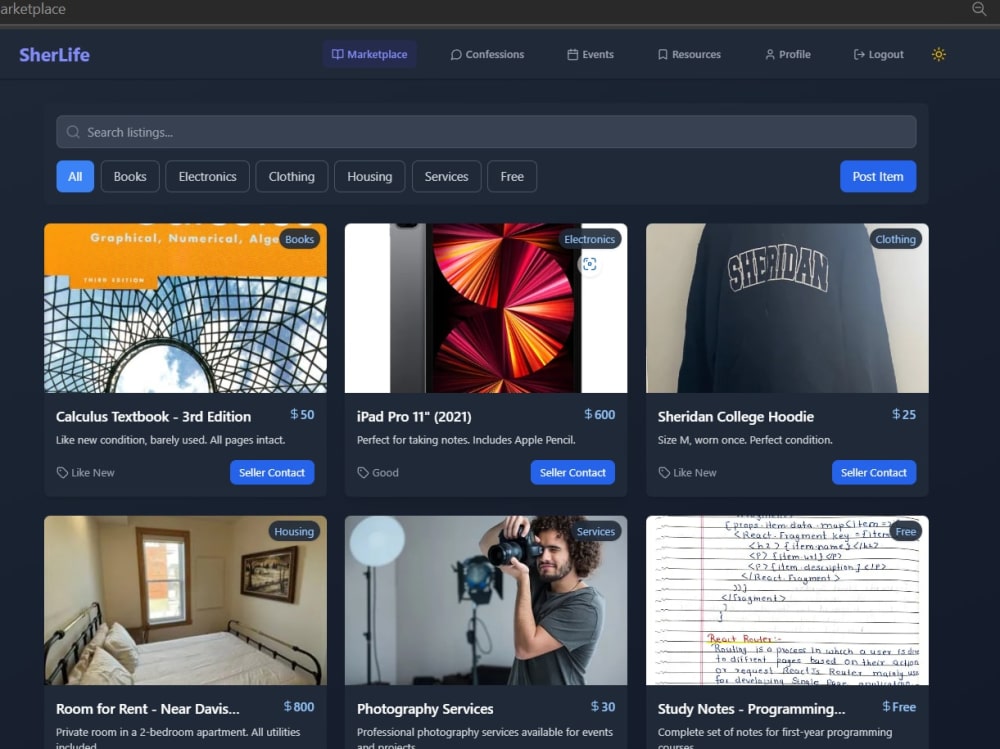
Task: Click the Free badge on study notes image
Action: [x=906, y=531]
